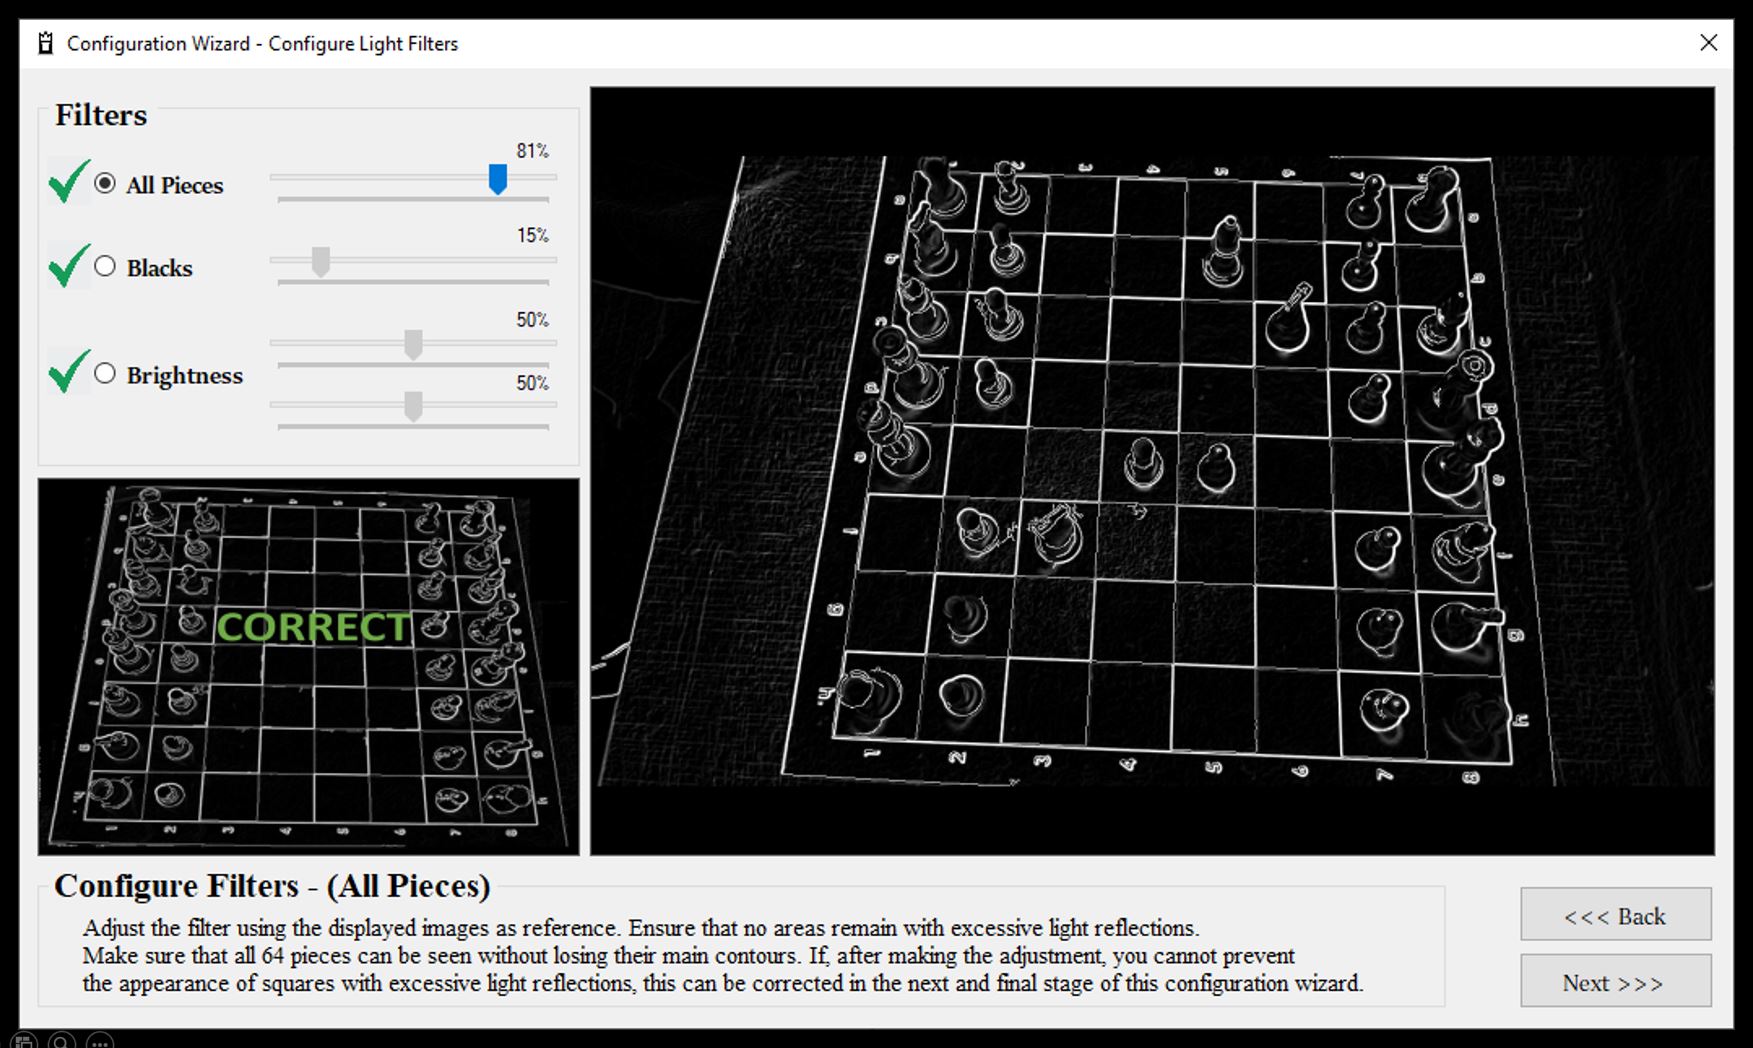Screen dimensions: 1753x1048
Task: Click the Configure Filters - (All Pieces) heading
Action: tap(272, 886)
